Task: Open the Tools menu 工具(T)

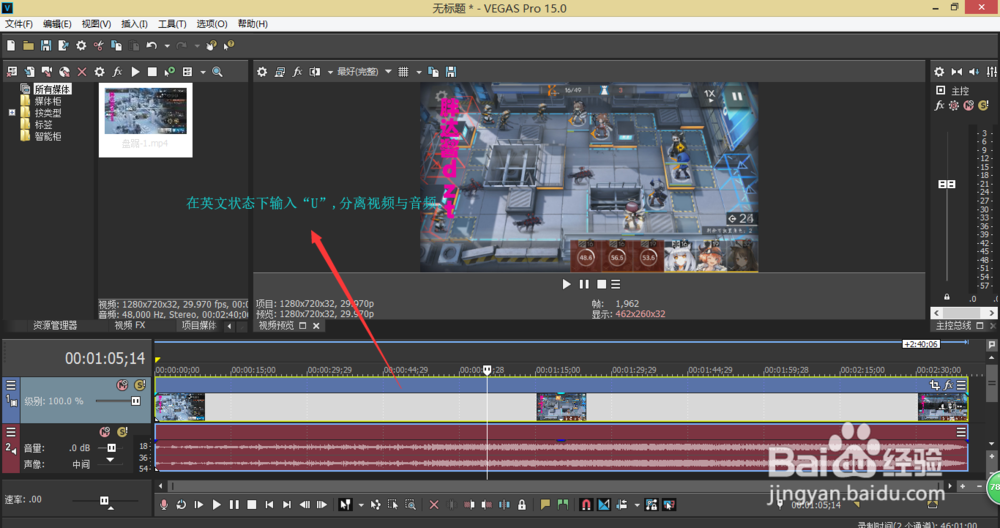Action: tap(172, 24)
